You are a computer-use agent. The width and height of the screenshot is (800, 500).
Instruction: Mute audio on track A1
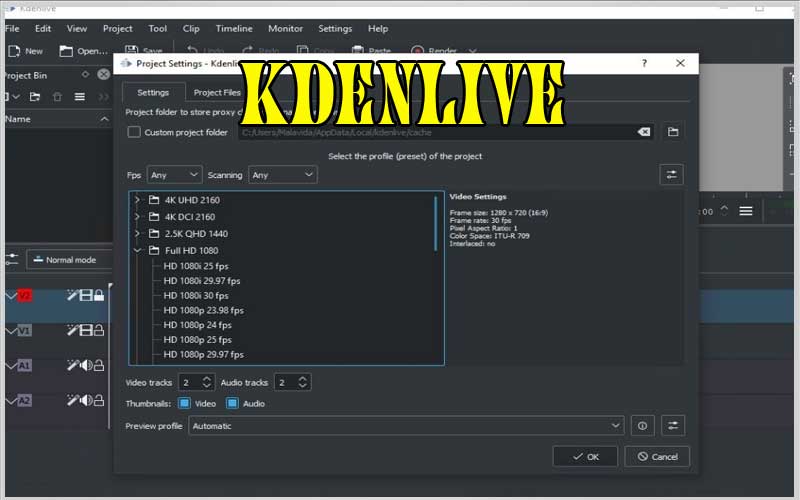click(86, 365)
